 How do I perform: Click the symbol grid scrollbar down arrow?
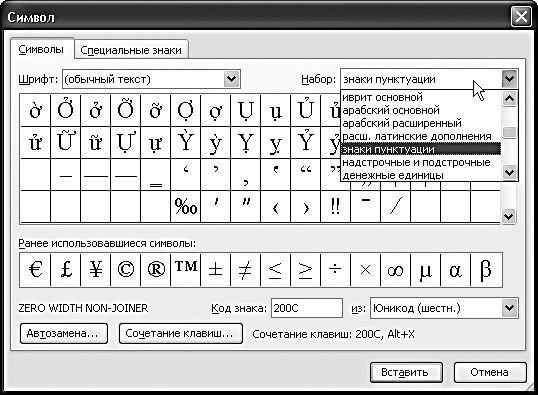click(x=508, y=217)
